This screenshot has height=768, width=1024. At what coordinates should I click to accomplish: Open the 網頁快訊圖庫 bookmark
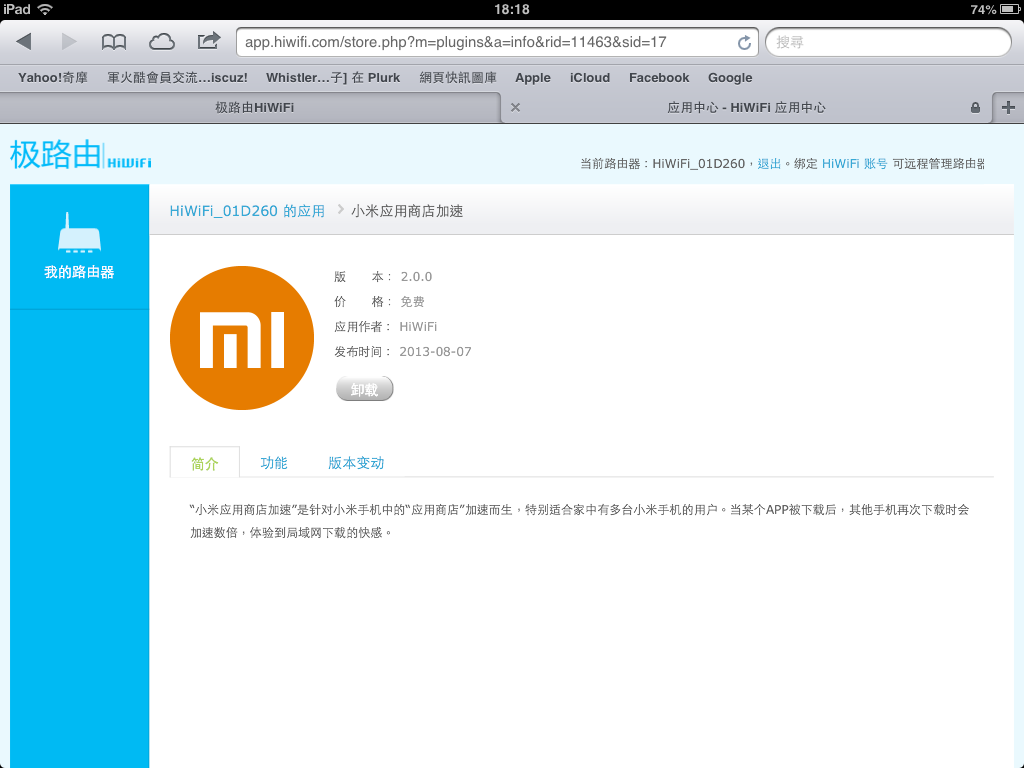click(458, 78)
